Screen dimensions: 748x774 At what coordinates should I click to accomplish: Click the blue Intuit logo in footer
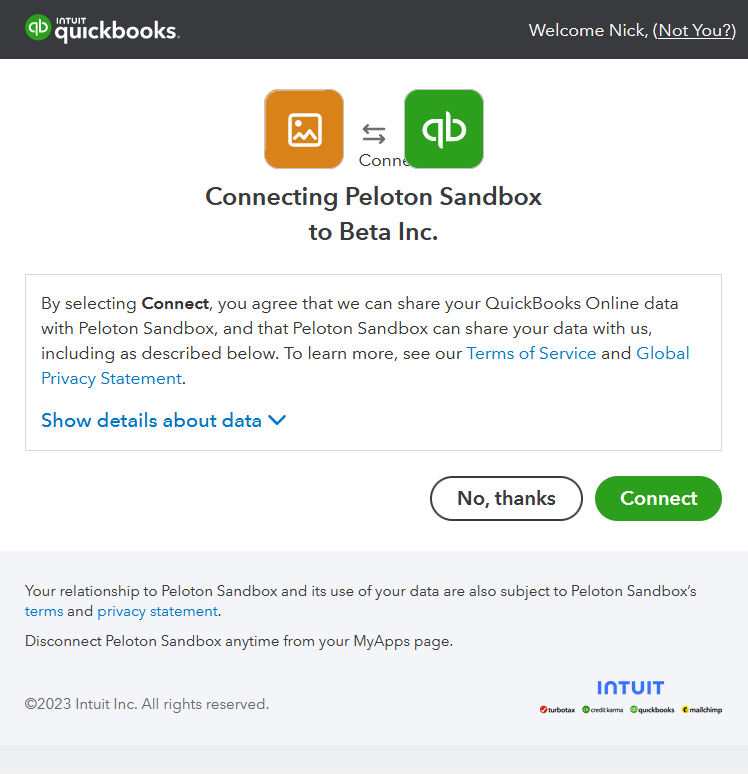(x=630, y=688)
